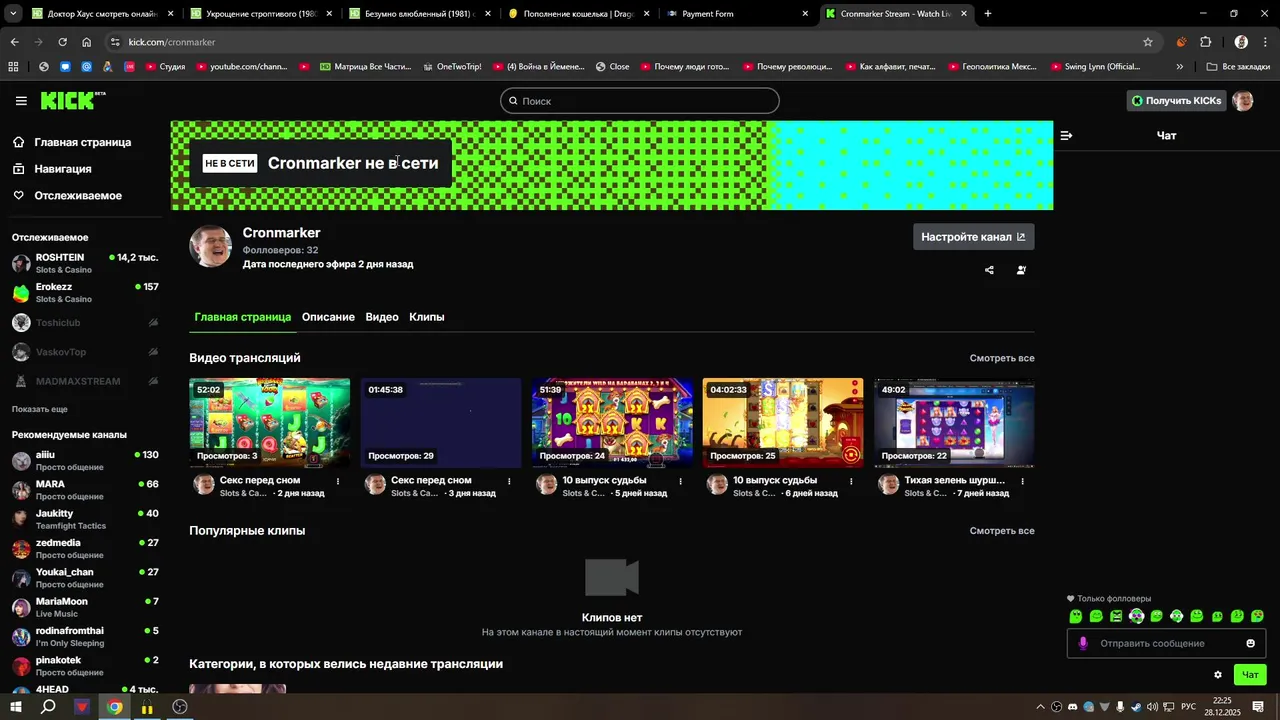
Task: Open options for the 3 дня назад video
Action: (509, 481)
